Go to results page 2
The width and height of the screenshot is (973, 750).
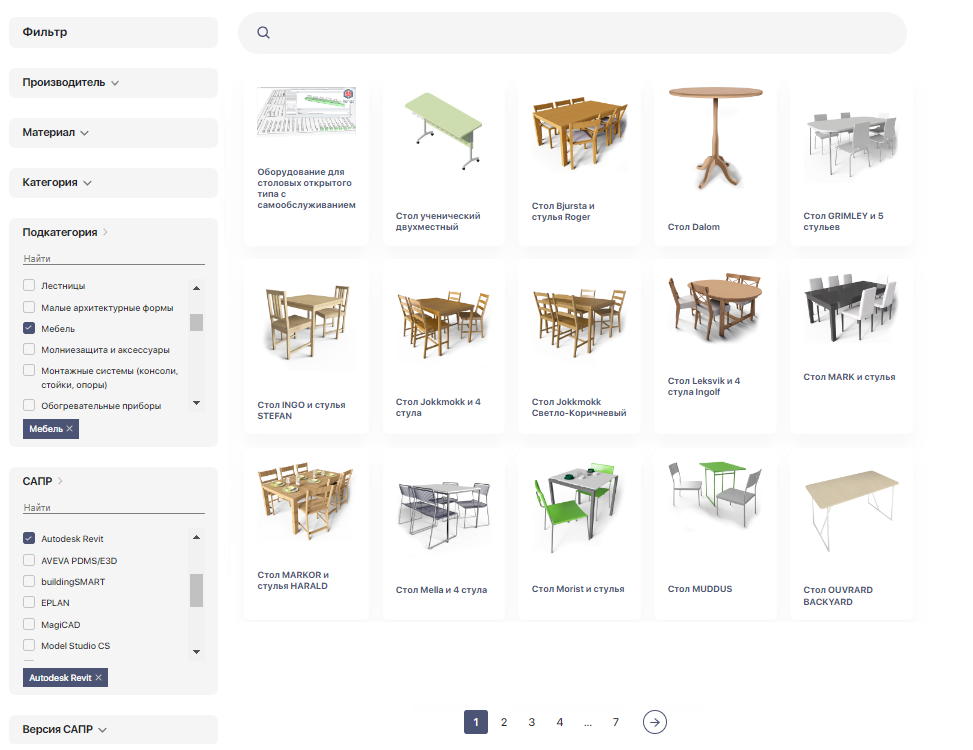pyautogui.click(x=504, y=722)
